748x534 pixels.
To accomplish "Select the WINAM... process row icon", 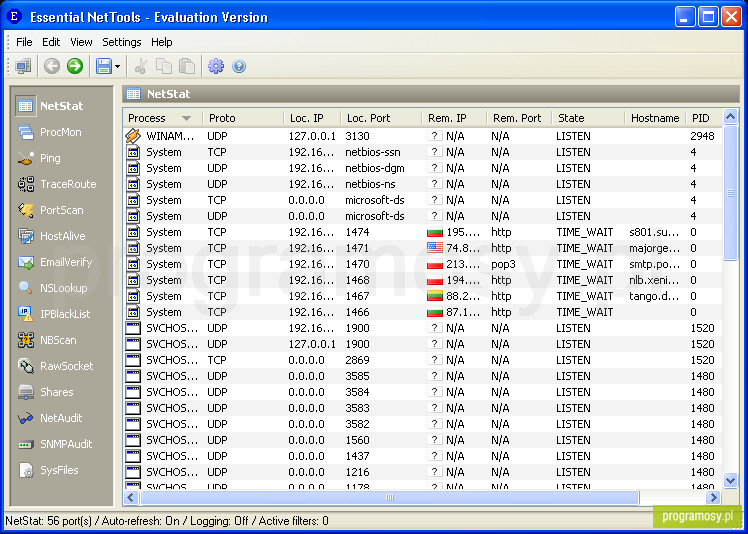I will [133, 136].
